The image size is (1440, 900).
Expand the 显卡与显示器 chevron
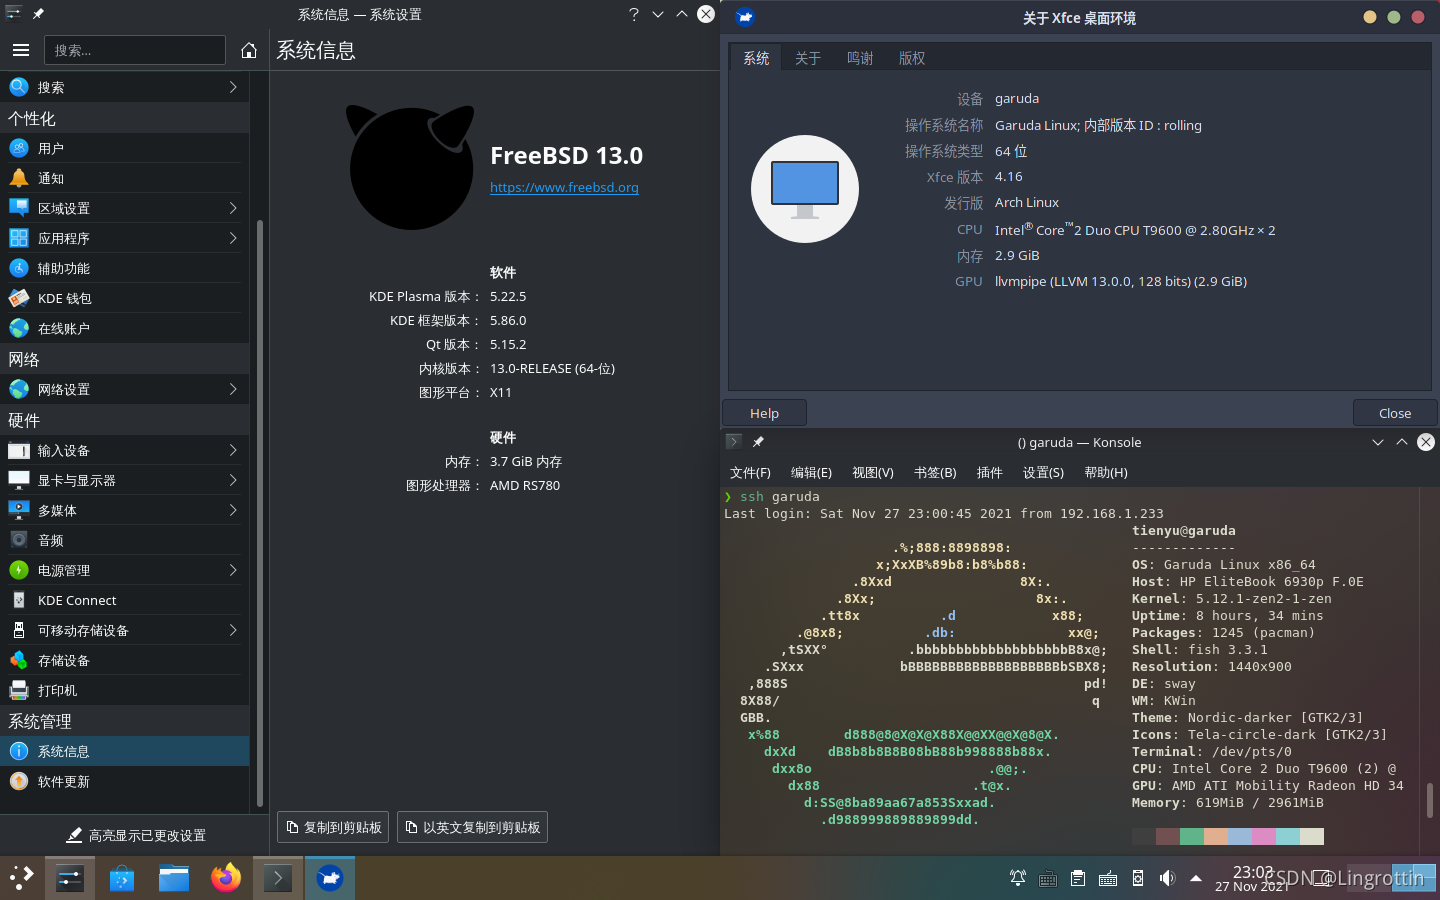tap(233, 480)
